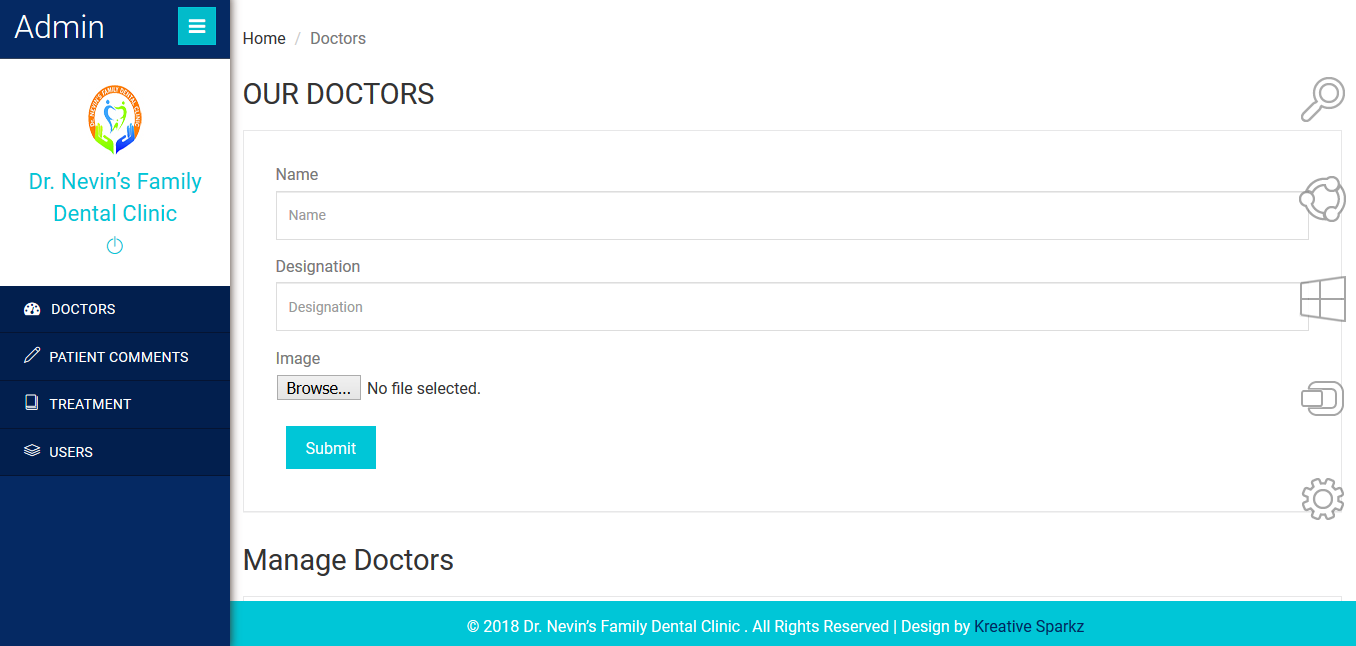The image size is (1356, 646).
Task: Open the magnifier search icon
Action: pos(1322,100)
